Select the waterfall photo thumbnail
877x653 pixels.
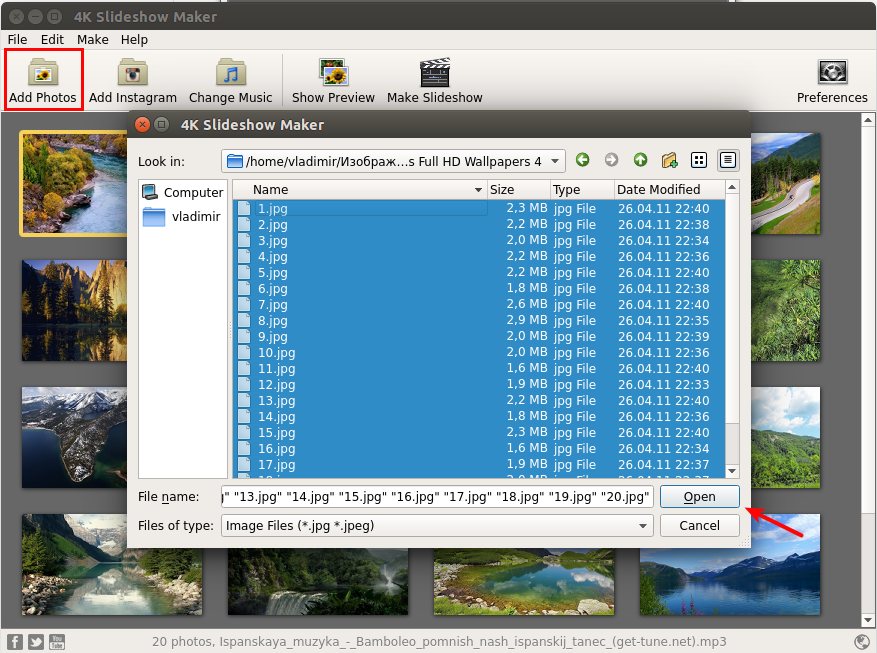click(x=318, y=581)
